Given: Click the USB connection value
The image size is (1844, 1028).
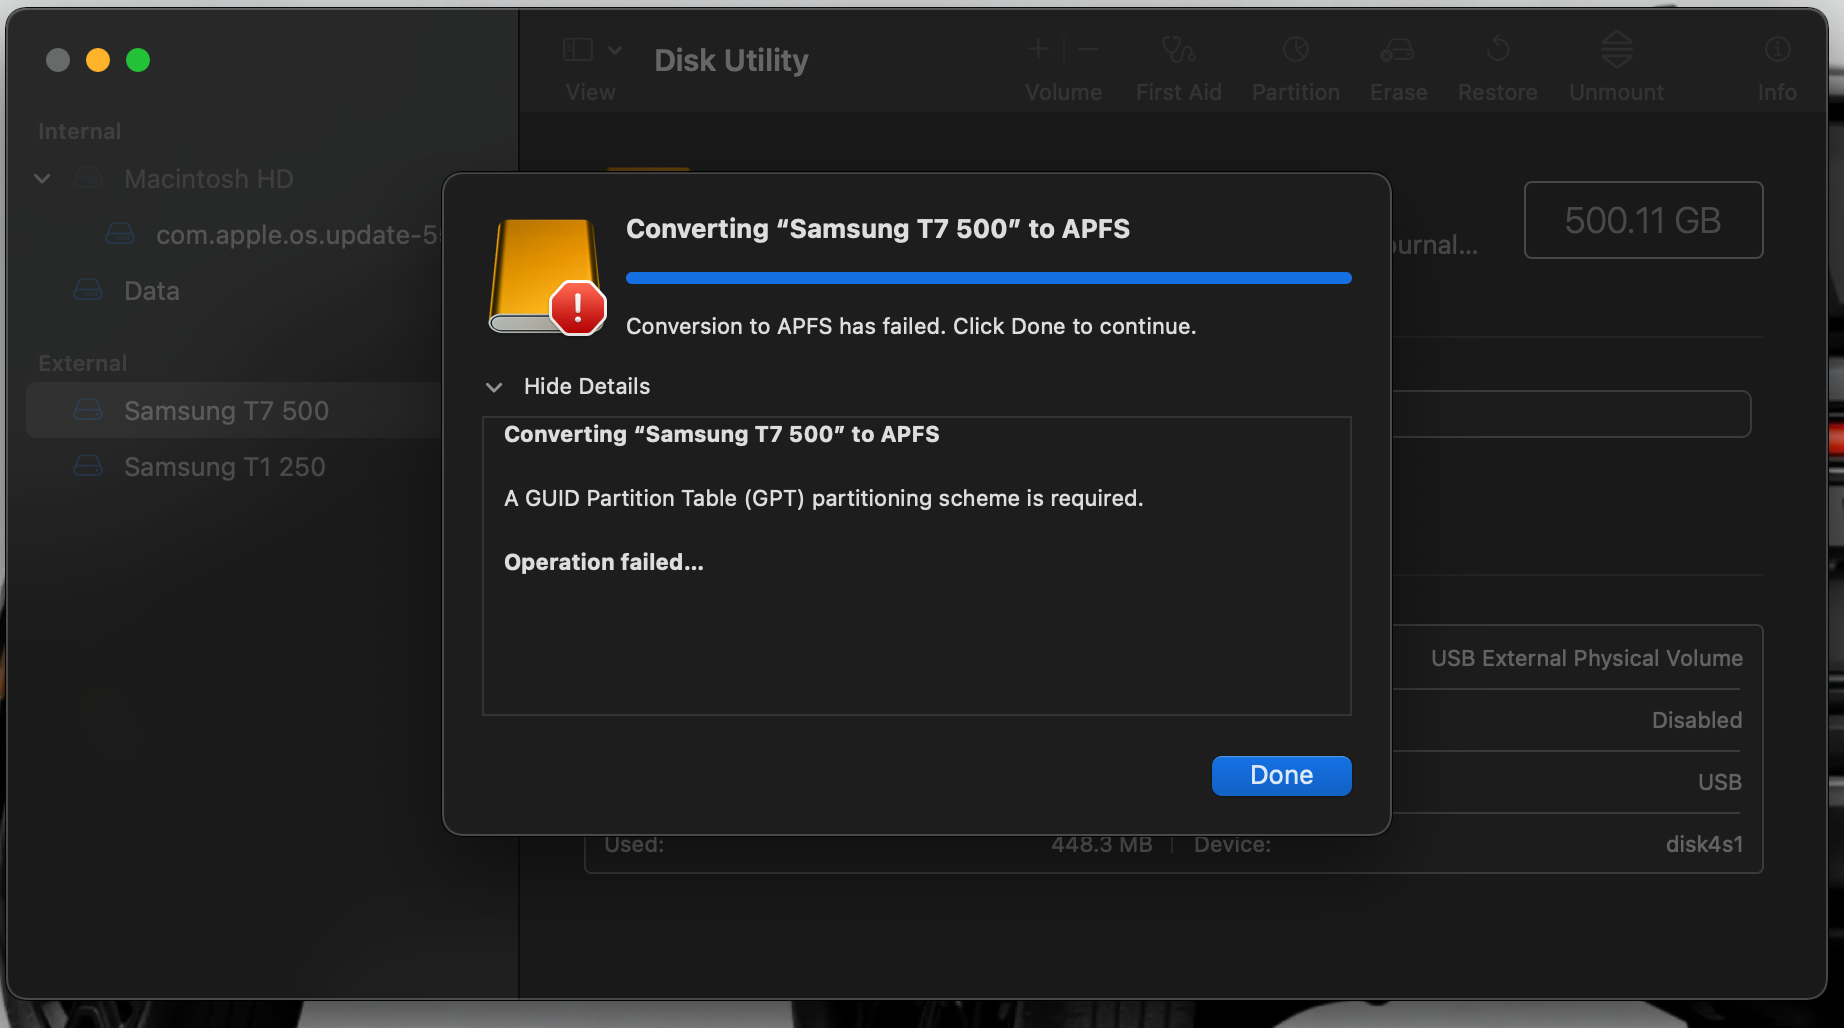Looking at the screenshot, I should [1720, 782].
